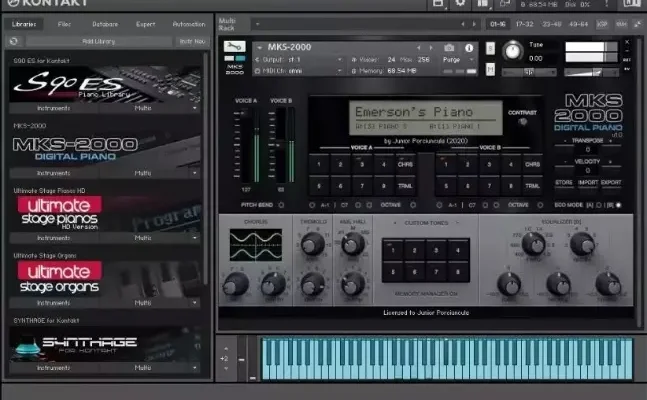The width and height of the screenshot is (647, 400).
Task: Expand the S90 ES library options arrow
Action: coord(195,107)
